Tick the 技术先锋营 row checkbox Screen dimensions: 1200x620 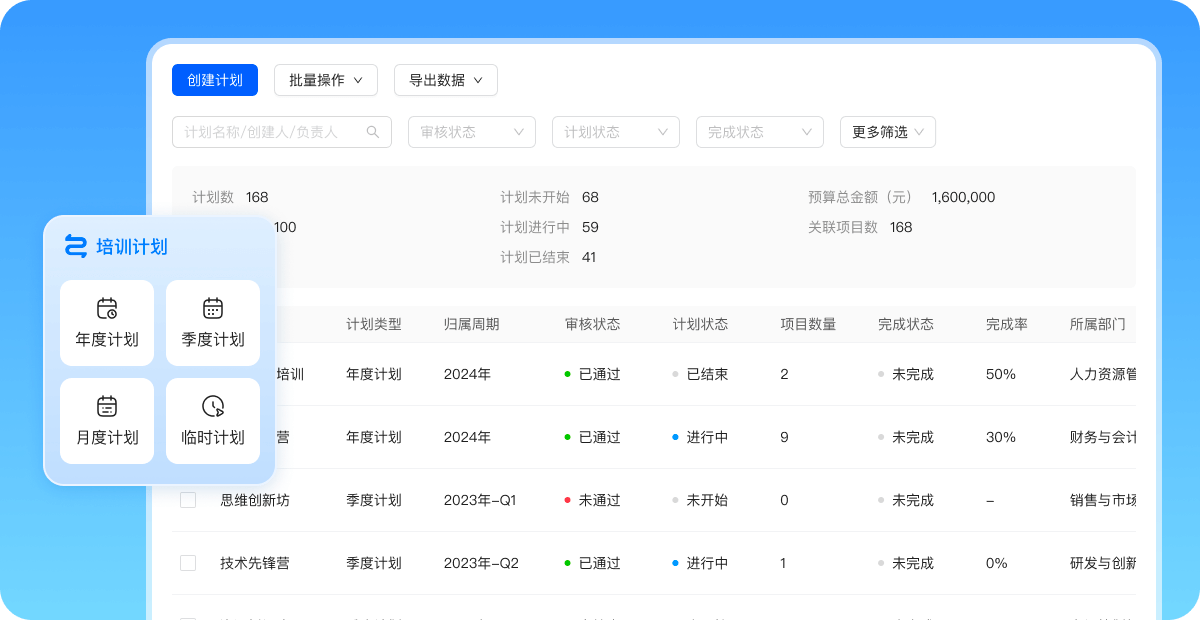click(x=188, y=563)
